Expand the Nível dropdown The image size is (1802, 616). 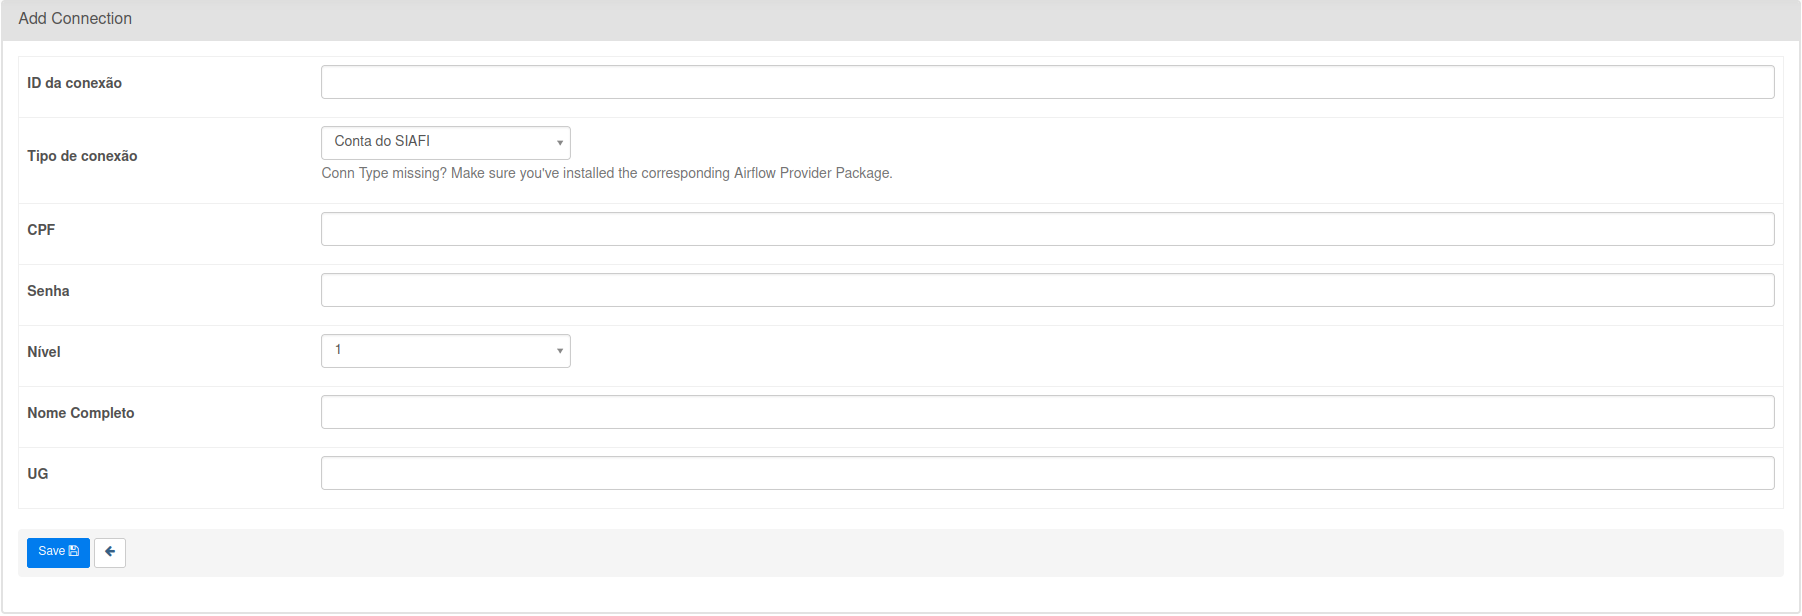(x=445, y=351)
